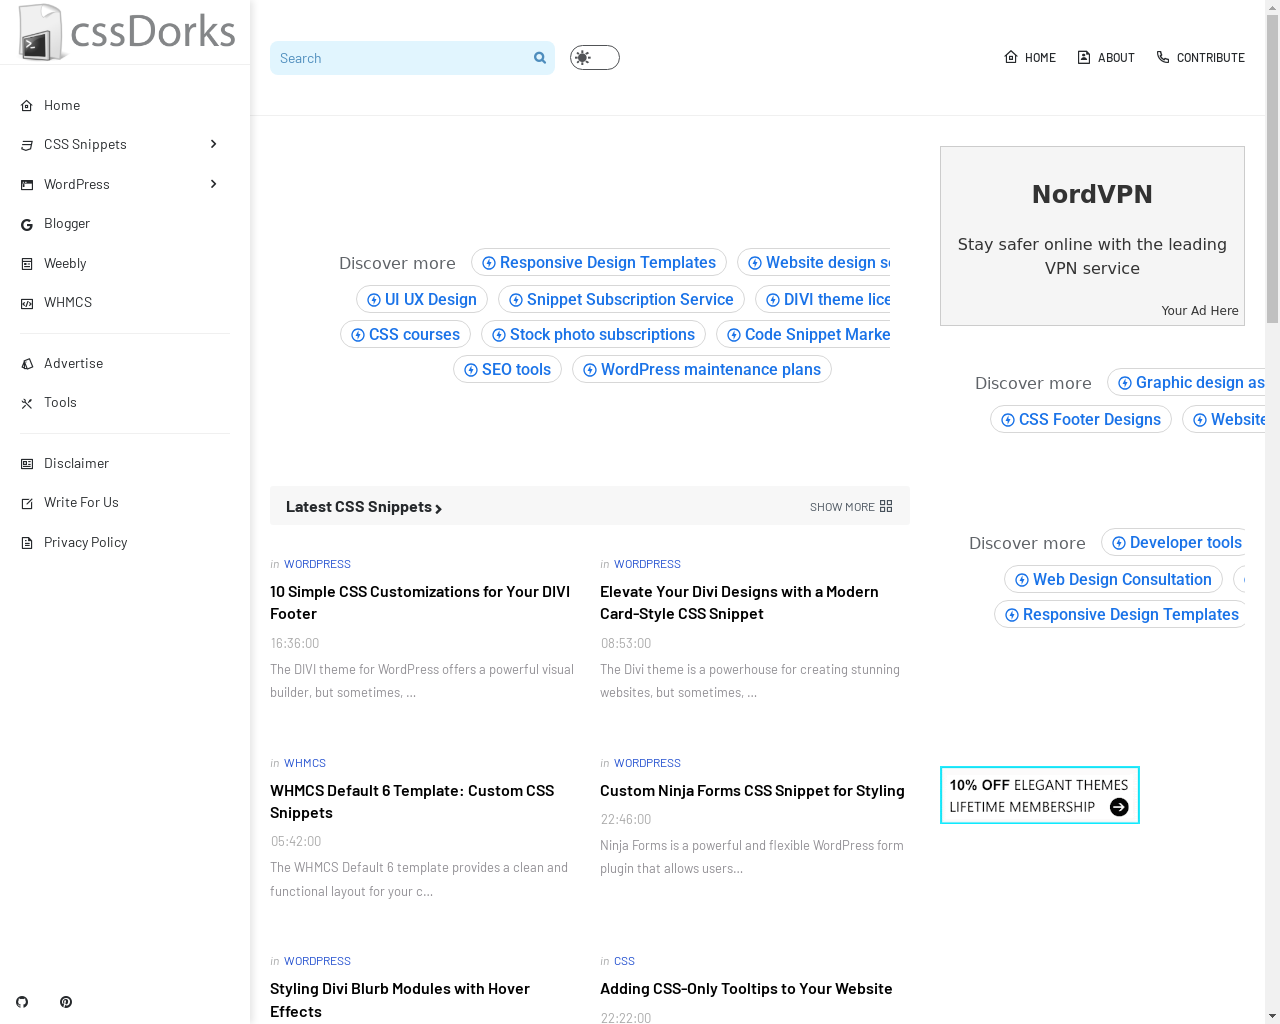
Task: Click the search magnifier icon
Action: pyautogui.click(x=540, y=58)
